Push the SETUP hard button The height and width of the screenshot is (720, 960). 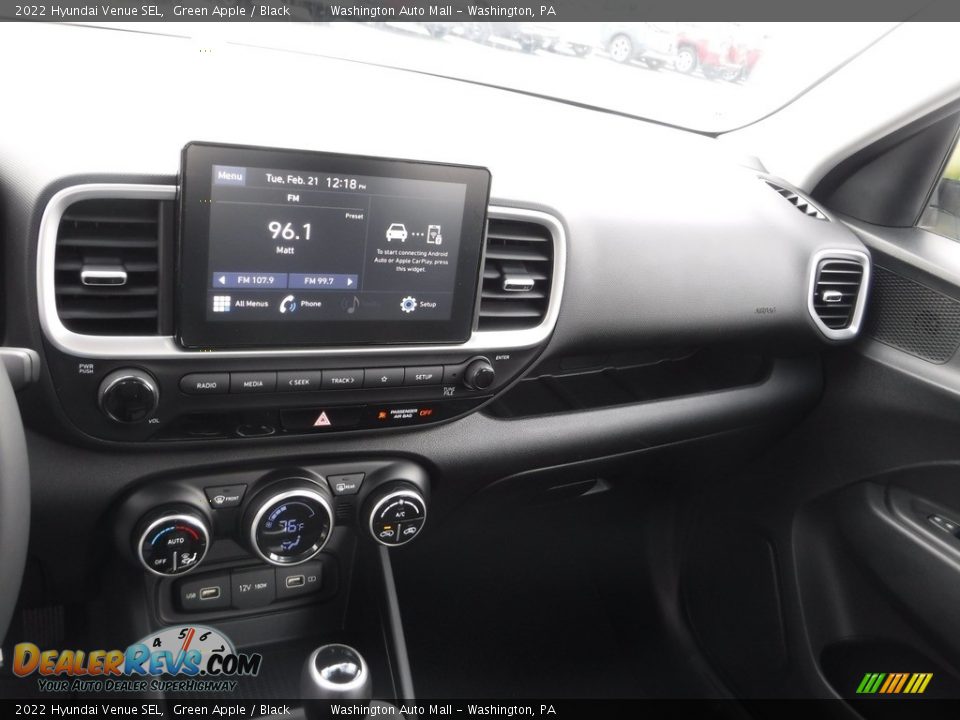pyautogui.click(x=424, y=377)
